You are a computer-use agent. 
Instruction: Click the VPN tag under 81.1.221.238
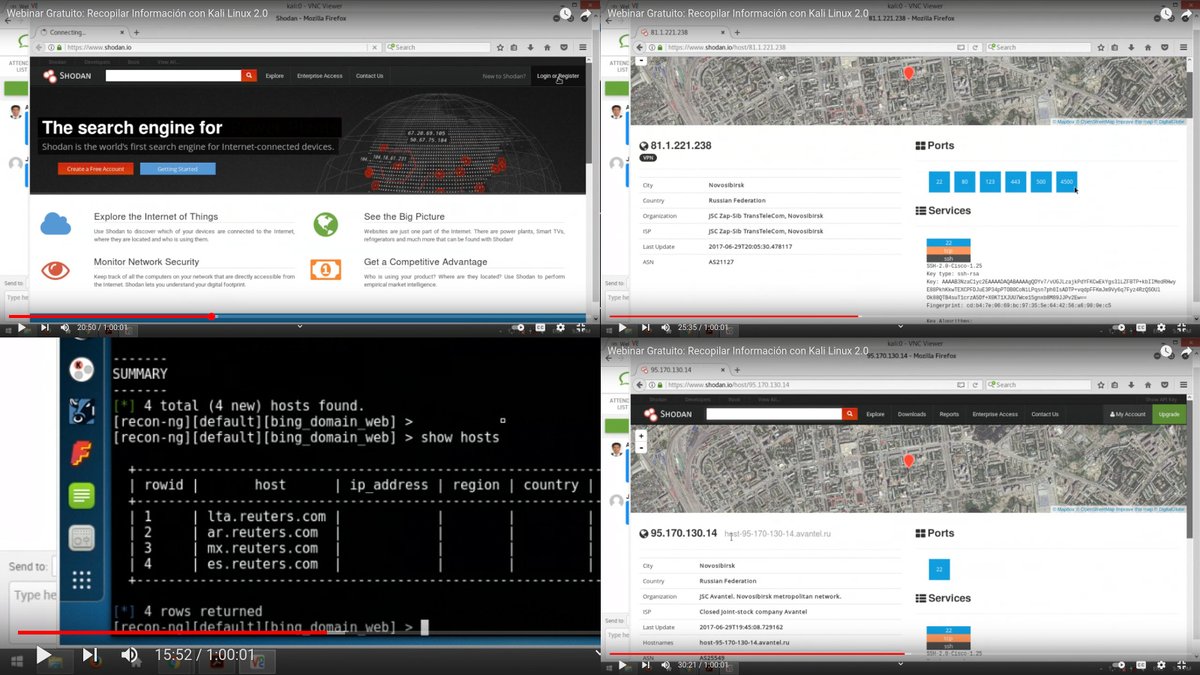click(x=648, y=158)
